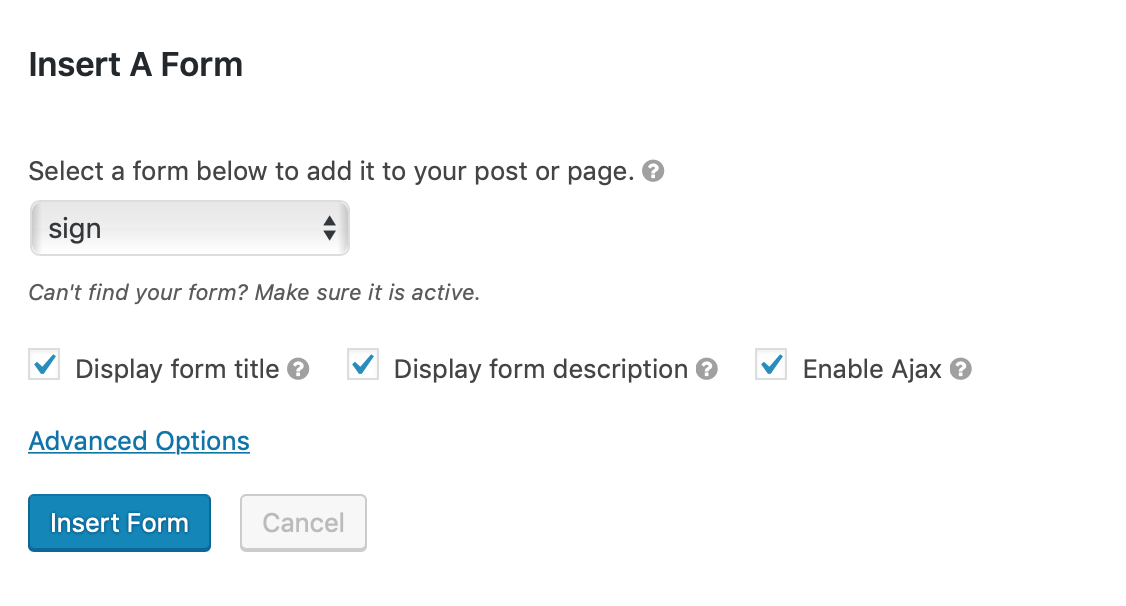The width and height of the screenshot is (1126, 606).
Task: Toggle the Display form description checkbox
Action: (363, 365)
